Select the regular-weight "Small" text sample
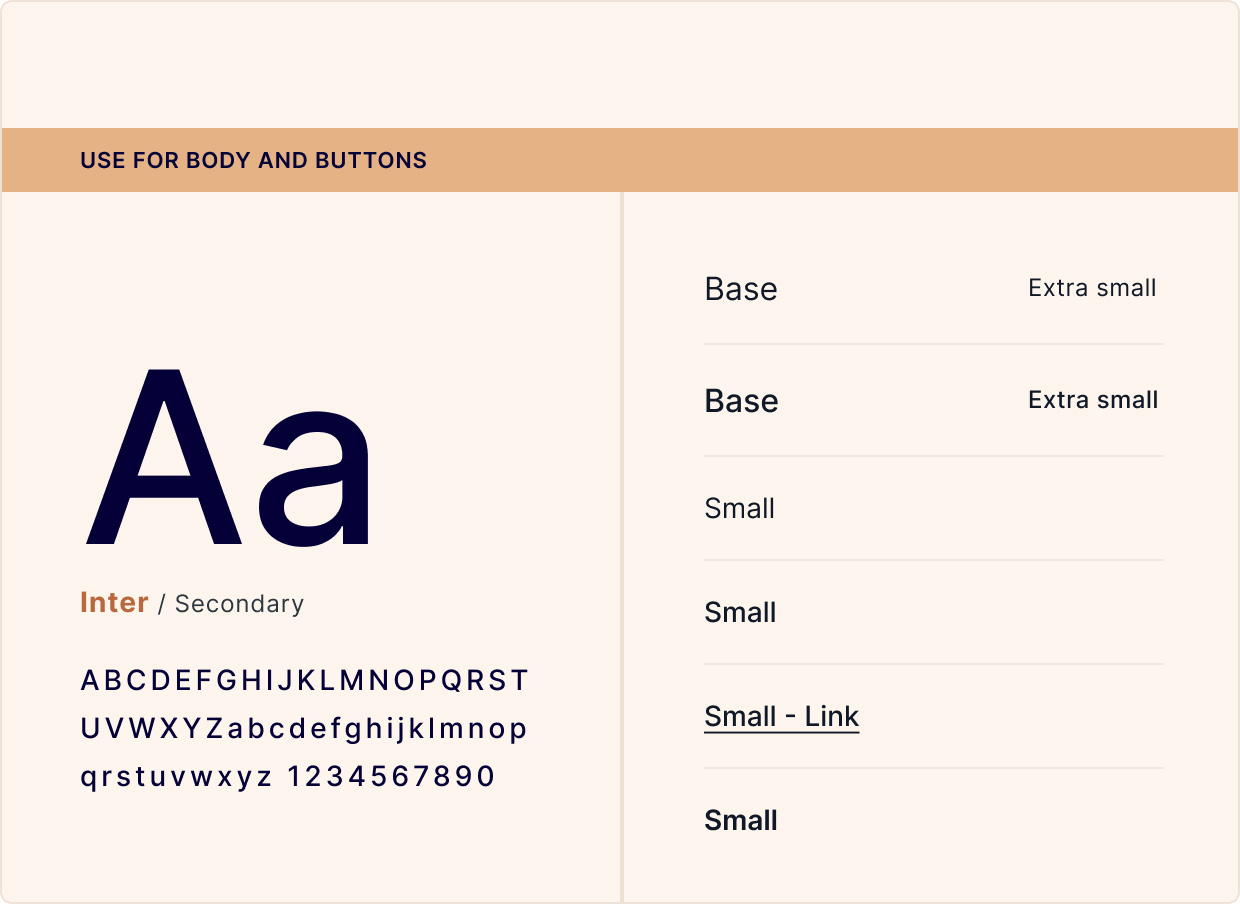Viewport: 1240px width, 904px height. pos(740,509)
